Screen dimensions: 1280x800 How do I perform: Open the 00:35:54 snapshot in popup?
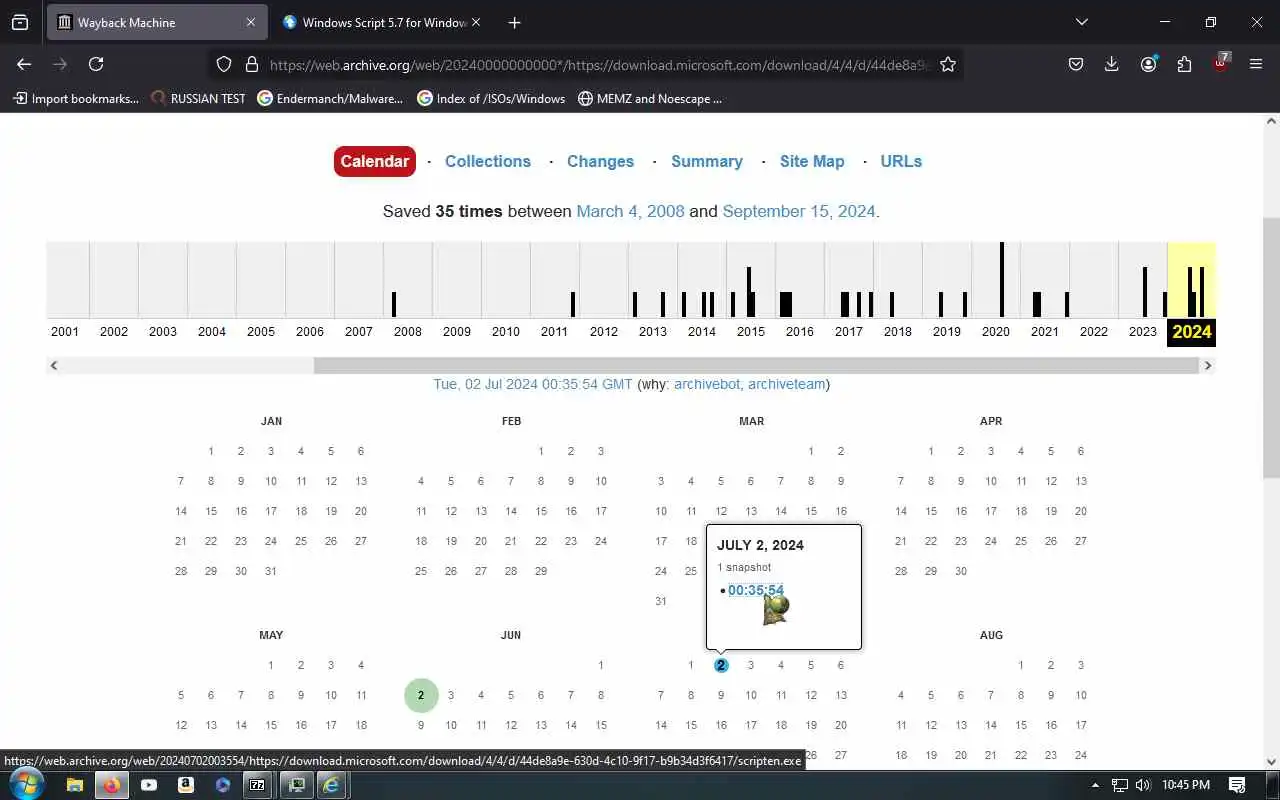(x=756, y=590)
